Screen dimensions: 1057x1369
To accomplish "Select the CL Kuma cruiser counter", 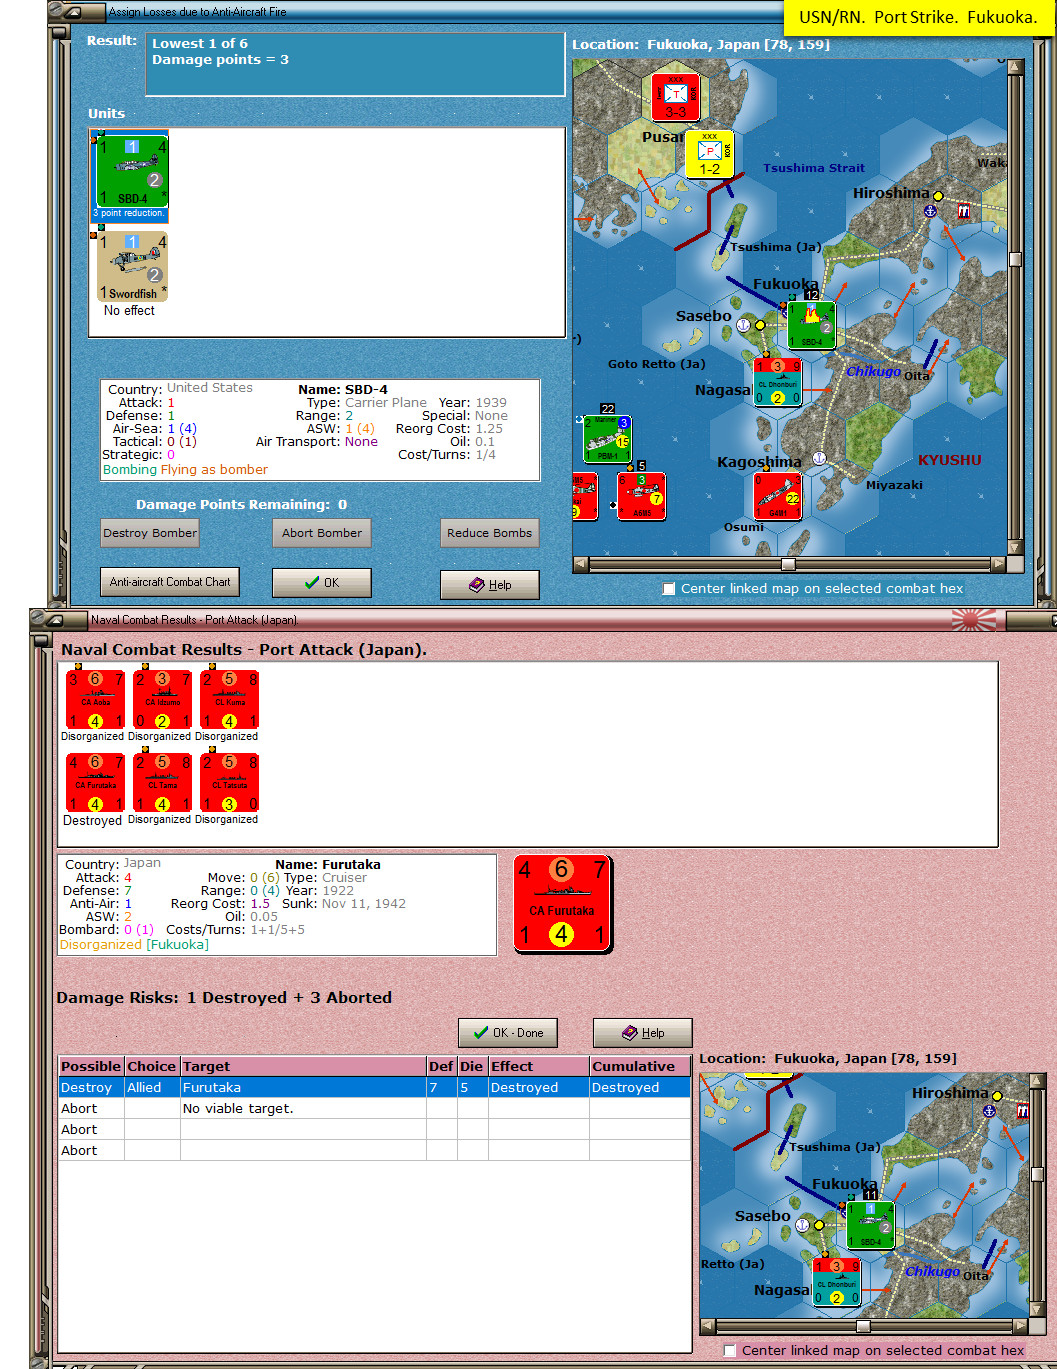I will point(229,700).
